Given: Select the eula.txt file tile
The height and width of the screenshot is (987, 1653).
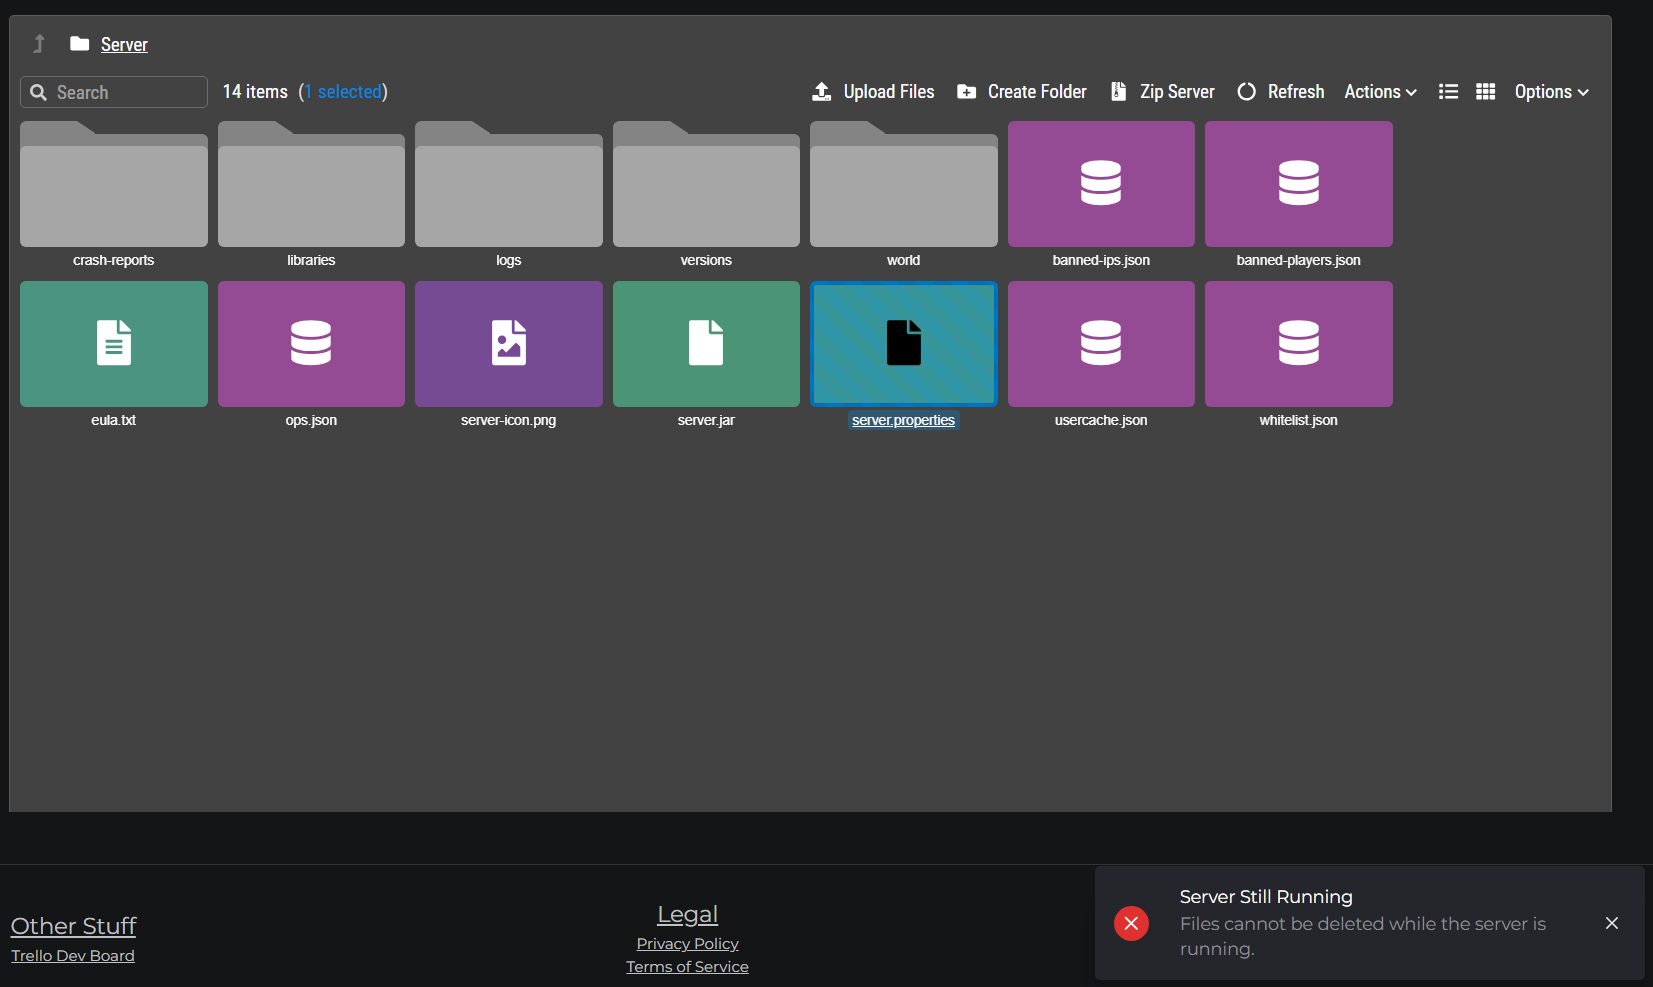Looking at the screenshot, I should pos(114,344).
